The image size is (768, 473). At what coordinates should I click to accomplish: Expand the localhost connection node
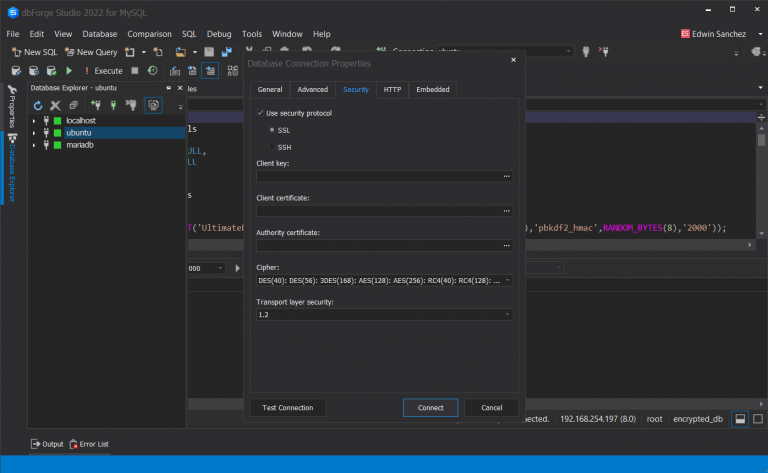[x=34, y=120]
